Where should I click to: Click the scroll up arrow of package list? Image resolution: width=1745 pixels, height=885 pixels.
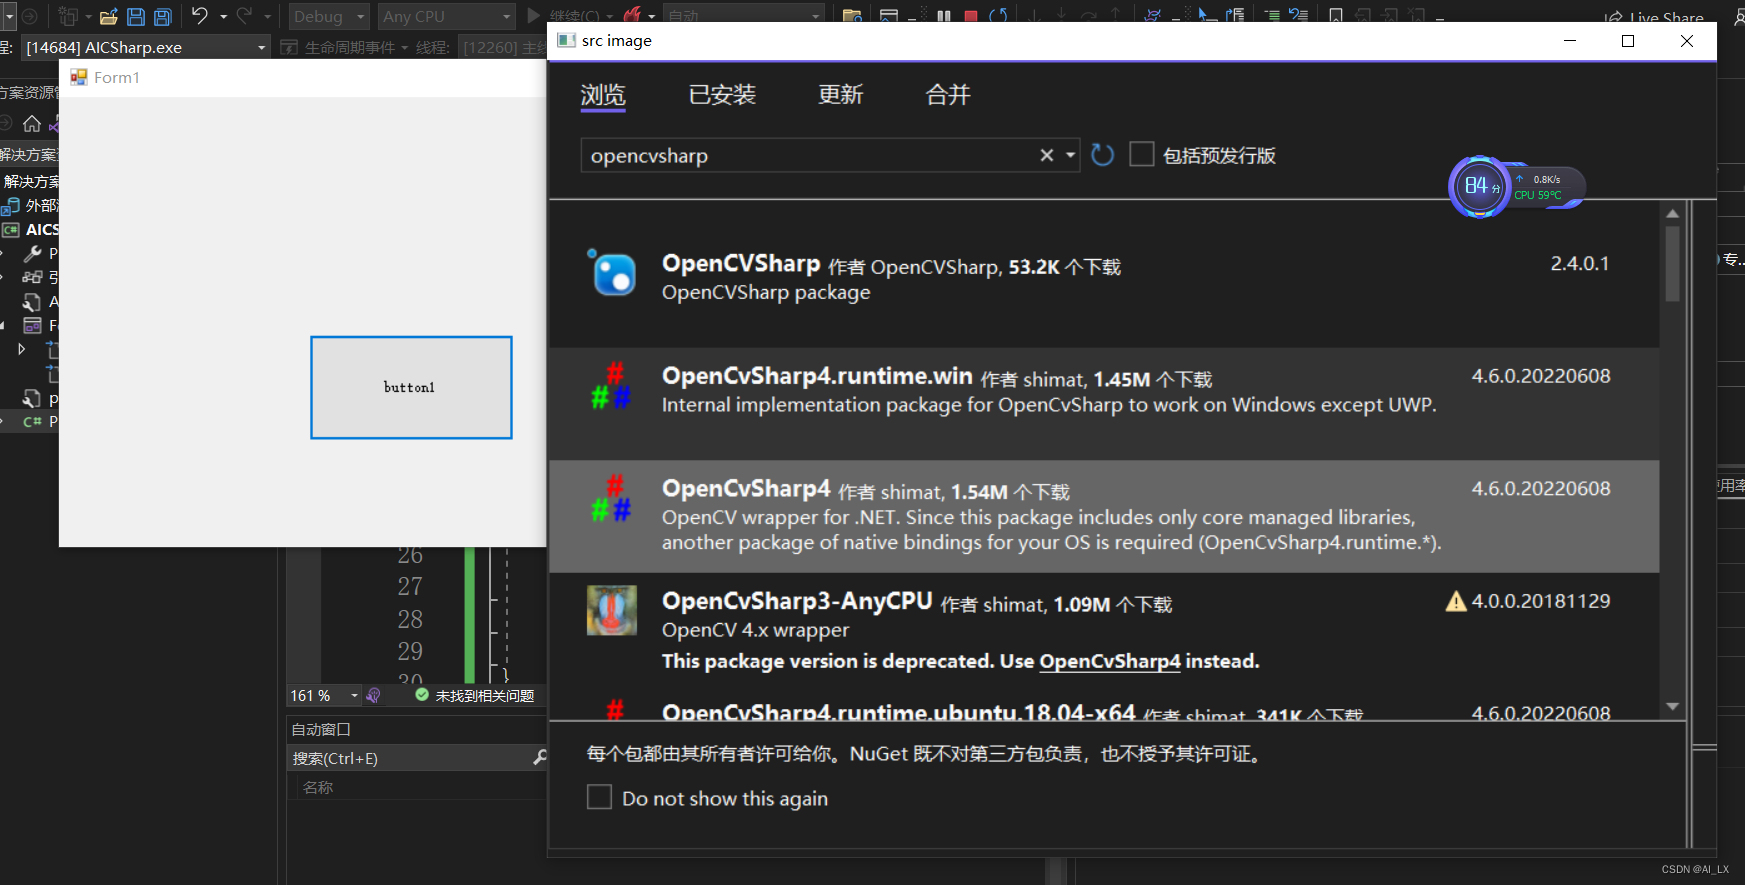pyautogui.click(x=1672, y=213)
